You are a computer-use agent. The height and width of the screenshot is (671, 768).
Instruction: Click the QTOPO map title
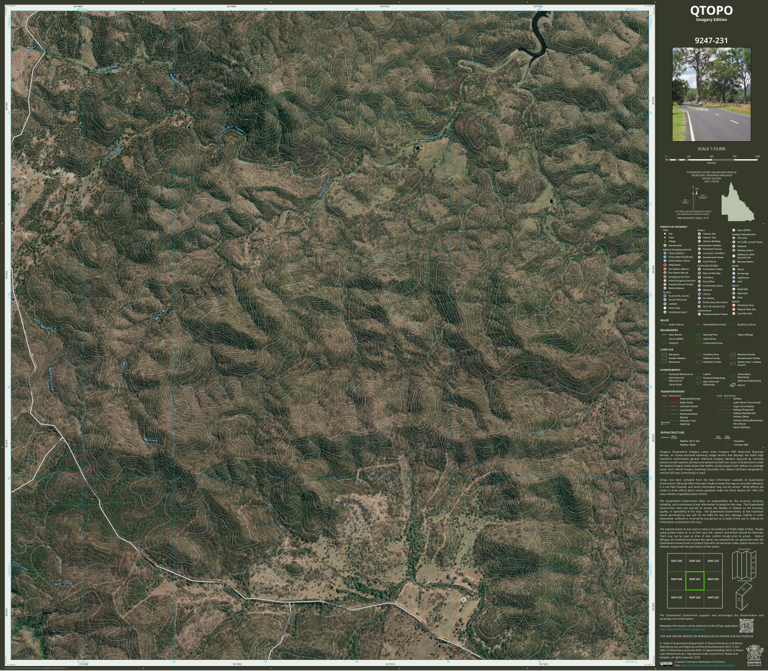pos(711,10)
